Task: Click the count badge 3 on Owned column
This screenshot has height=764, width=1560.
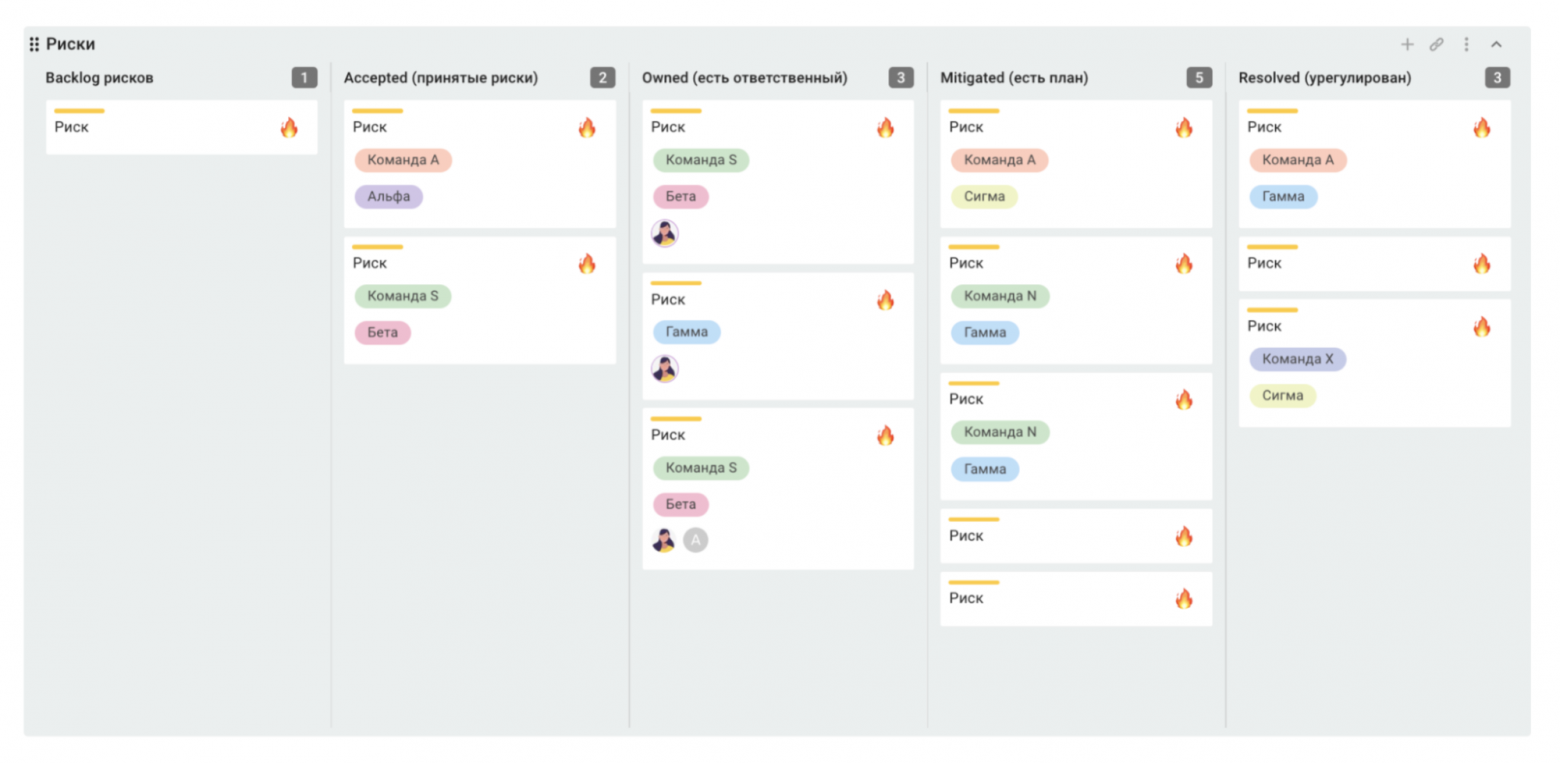Action: tap(900, 78)
